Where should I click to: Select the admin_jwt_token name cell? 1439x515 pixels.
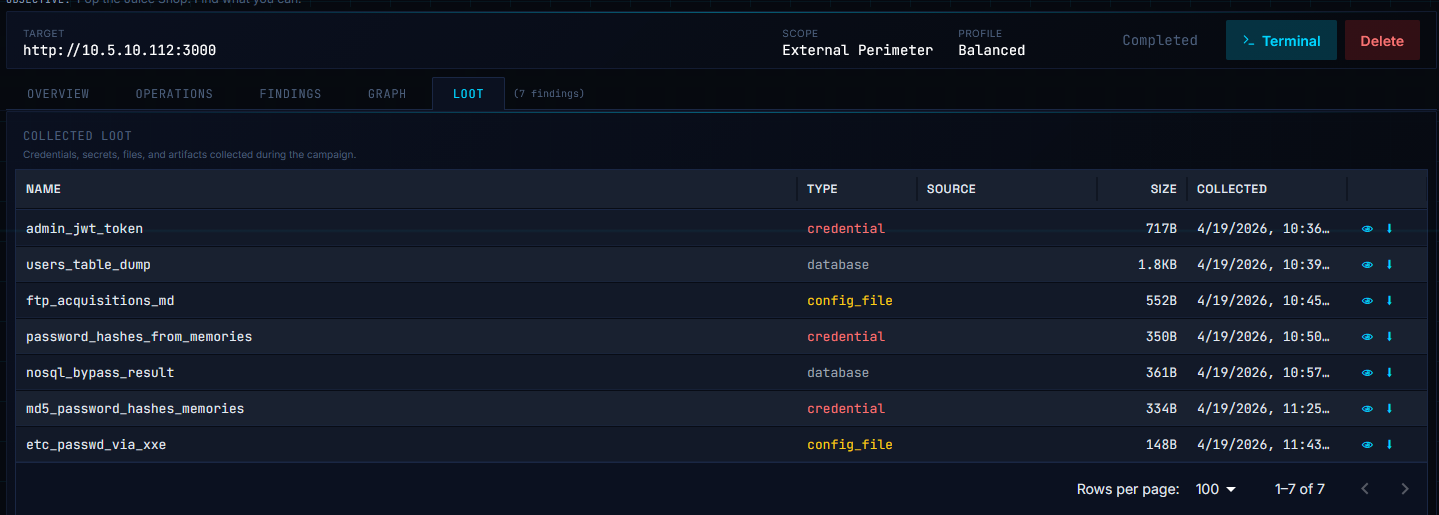pos(84,229)
